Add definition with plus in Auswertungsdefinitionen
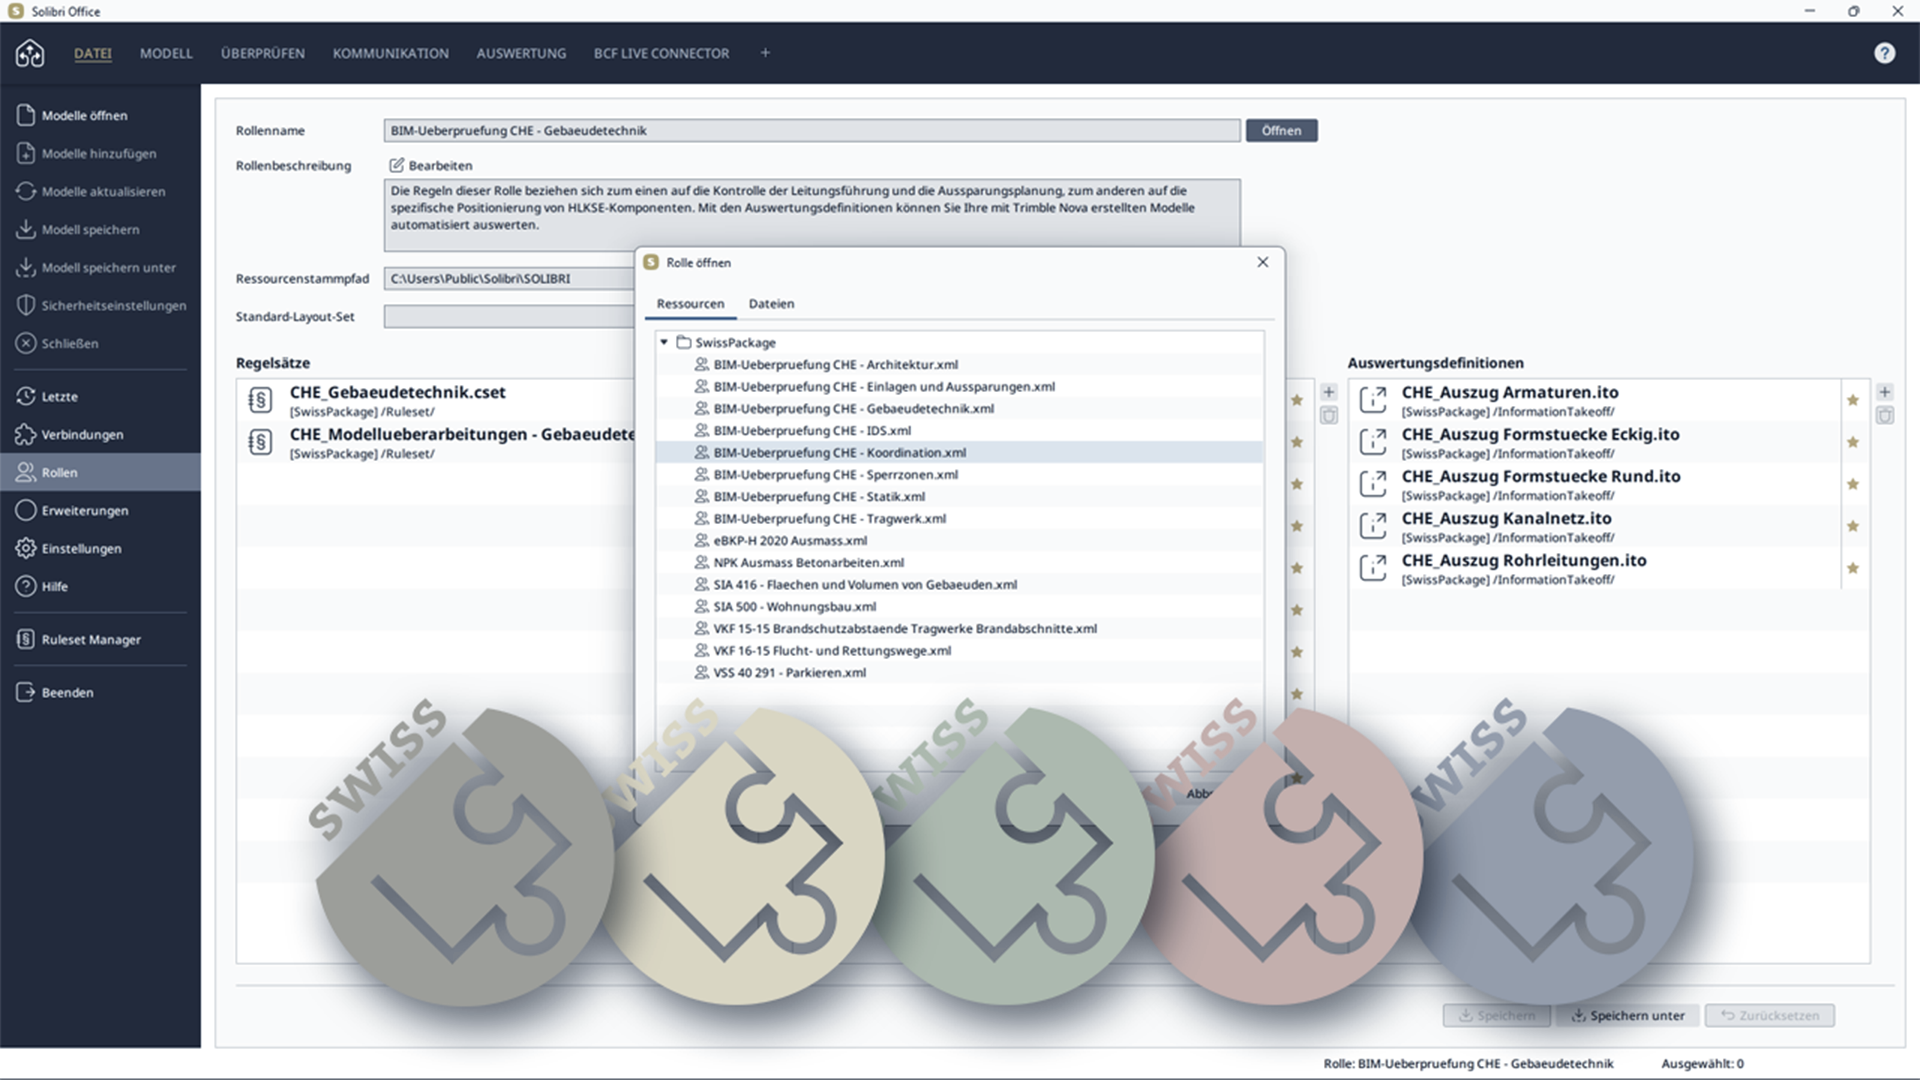This screenshot has height=1080, width=1920. click(1885, 392)
